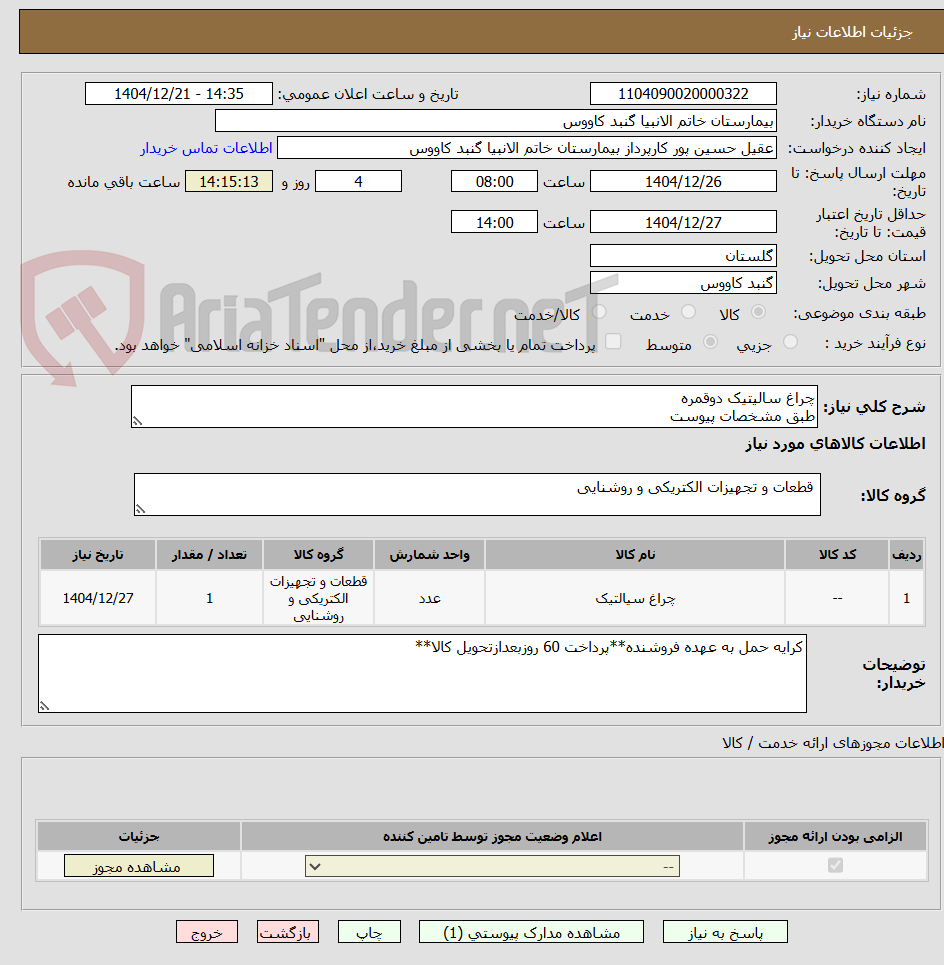The width and height of the screenshot is (944, 965).
Task: Open the اعلام وضعیت مجوز dropdown
Action: point(492,866)
